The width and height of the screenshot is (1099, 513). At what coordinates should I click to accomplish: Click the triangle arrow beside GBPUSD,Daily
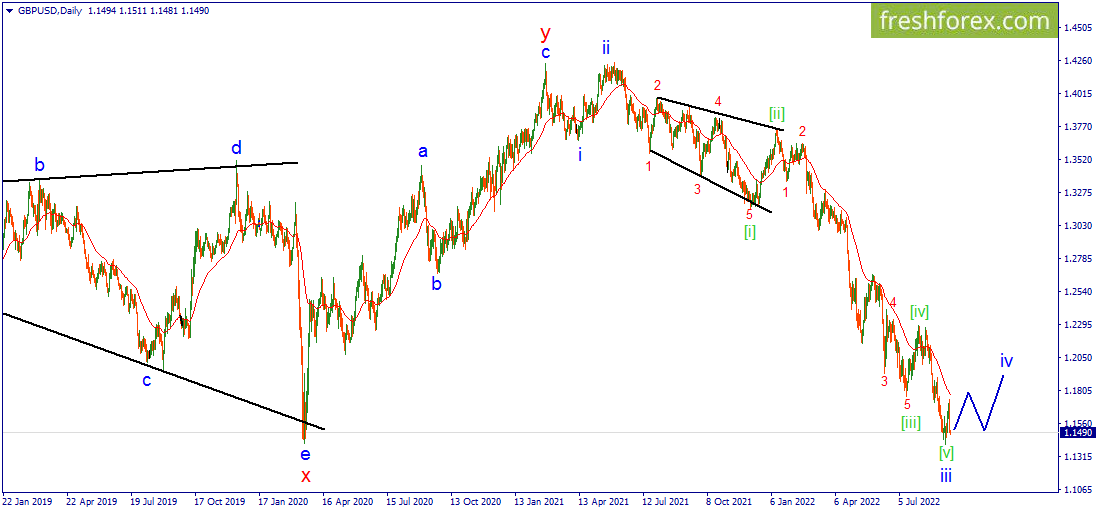click(x=8, y=11)
